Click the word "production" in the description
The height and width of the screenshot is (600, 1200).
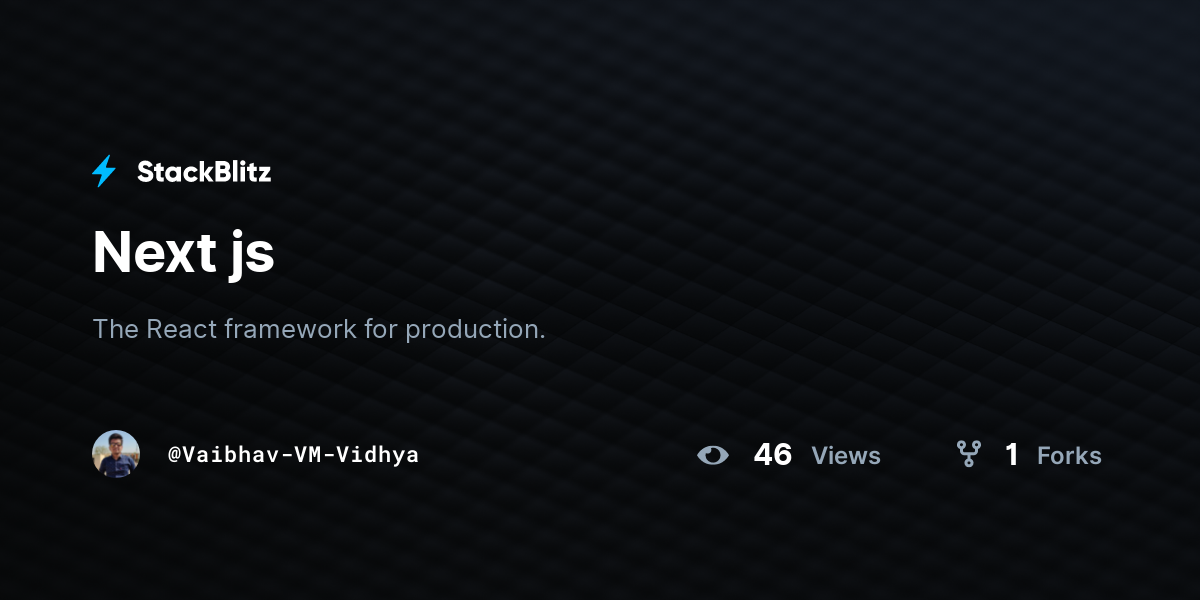pyautogui.click(x=475, y=330)
